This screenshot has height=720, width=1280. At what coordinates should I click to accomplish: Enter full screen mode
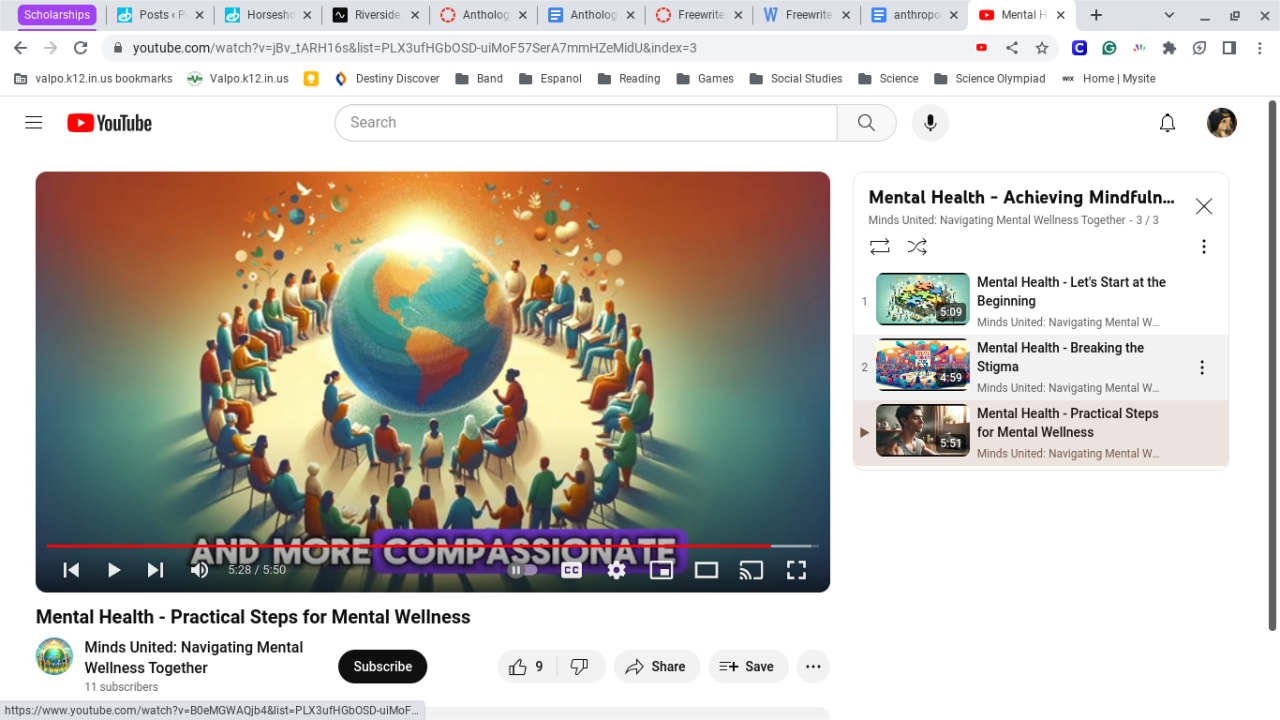coord(796,570)
